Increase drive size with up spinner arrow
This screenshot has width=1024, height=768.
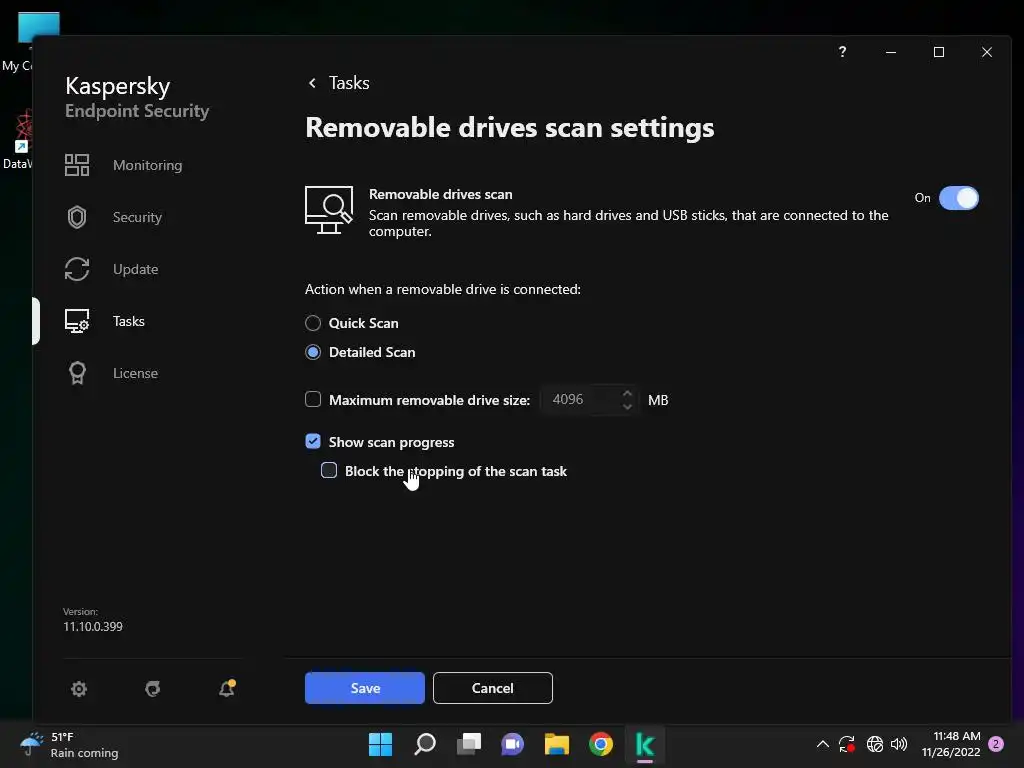pyautogui.click(x=627, y=394)
